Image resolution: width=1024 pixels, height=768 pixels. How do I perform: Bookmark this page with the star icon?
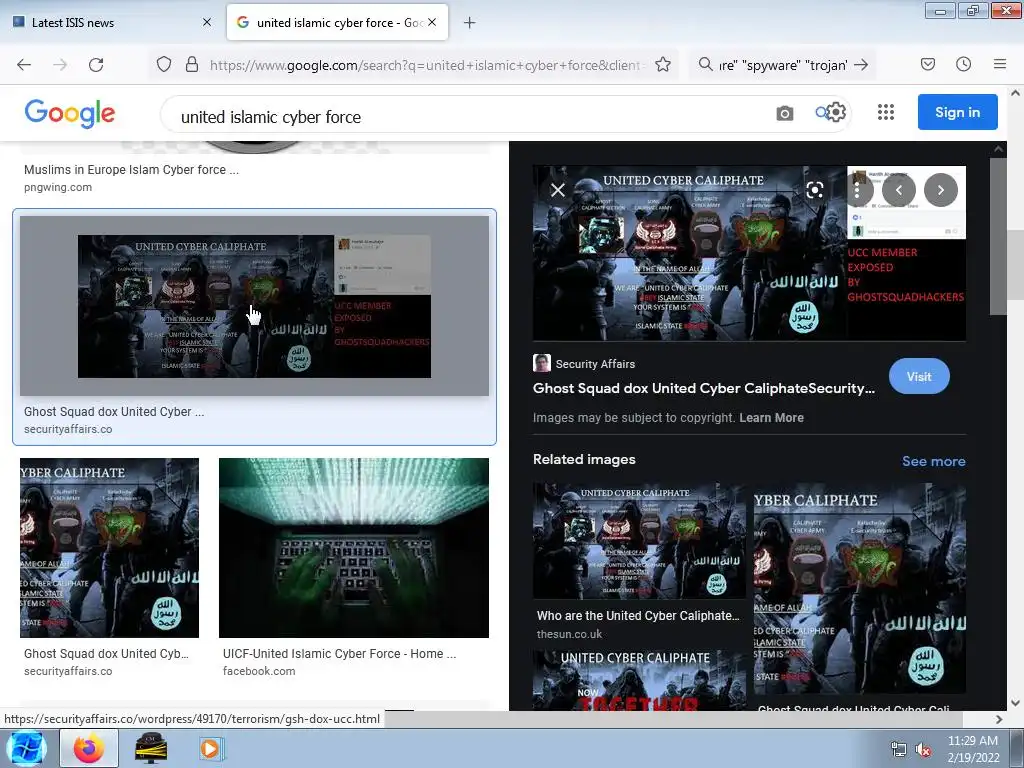663,64
